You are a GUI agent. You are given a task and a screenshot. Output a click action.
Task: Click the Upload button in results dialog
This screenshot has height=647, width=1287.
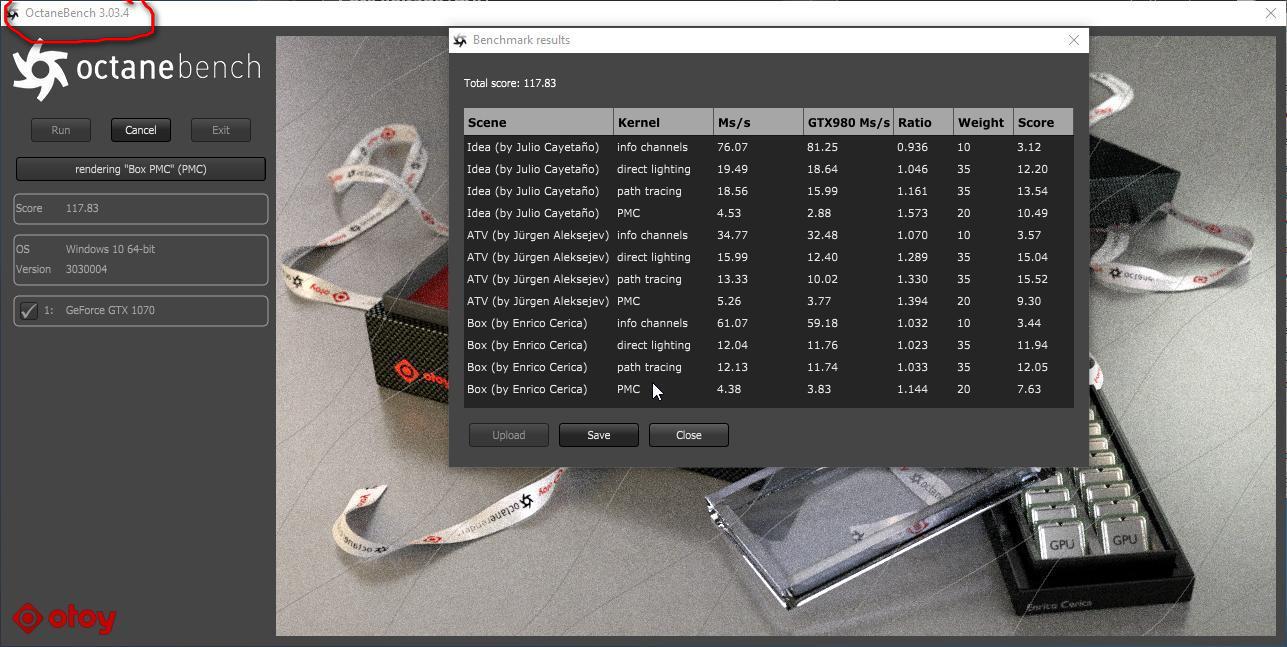click(x=509, y=435)
